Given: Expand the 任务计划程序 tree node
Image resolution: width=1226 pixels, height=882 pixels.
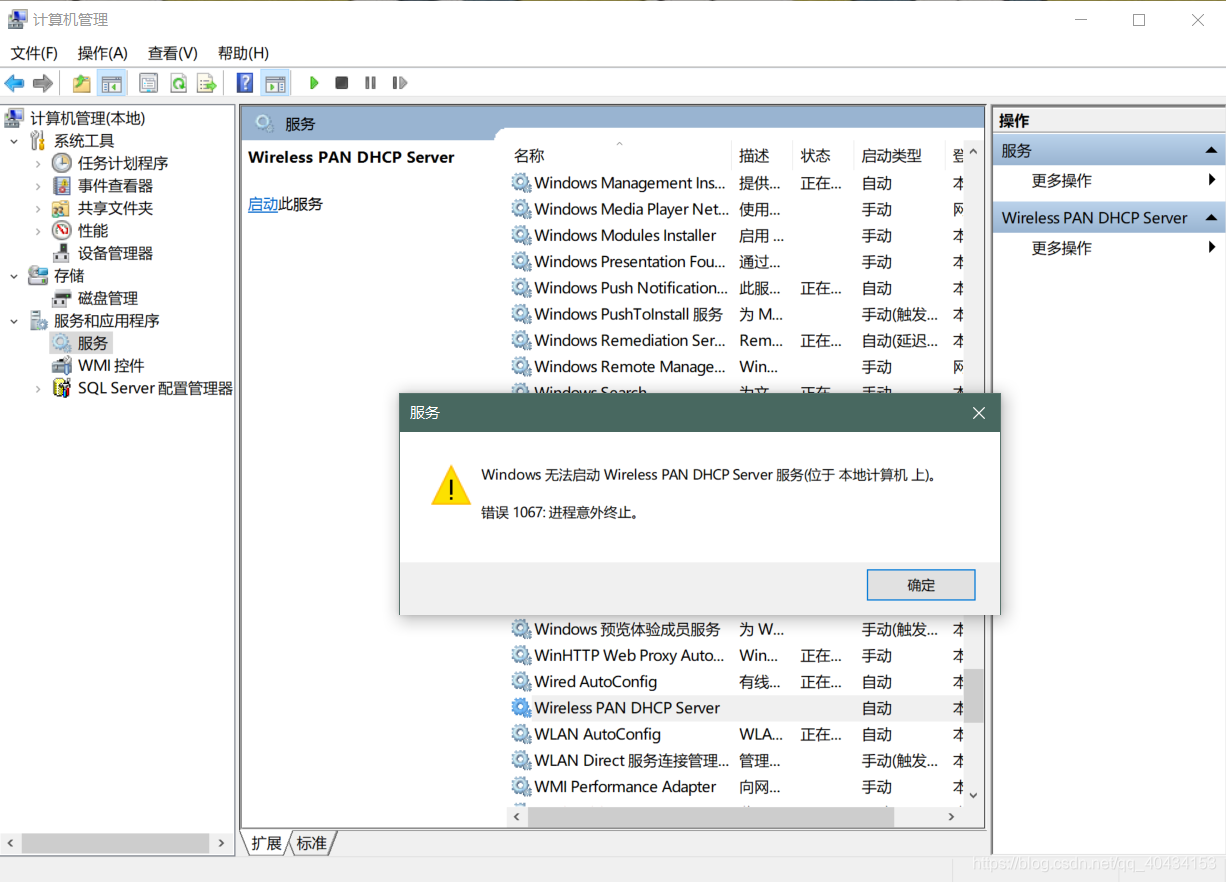Looking at the screenshot, I should point(38,163).
